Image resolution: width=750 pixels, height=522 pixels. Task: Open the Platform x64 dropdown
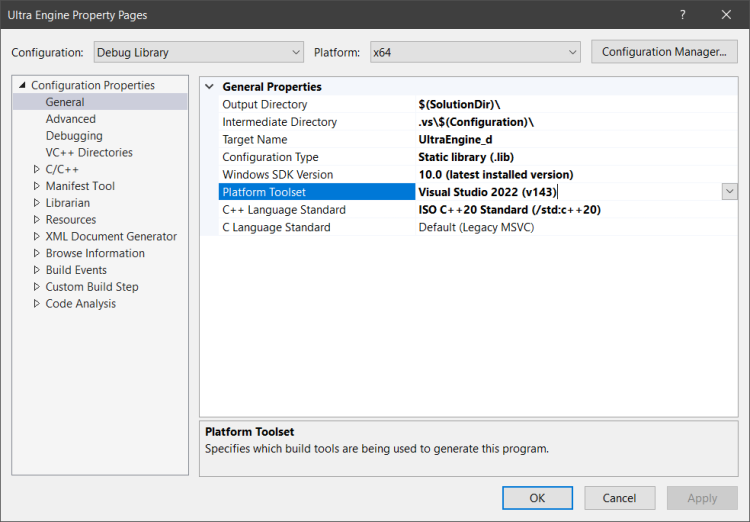coord(474,52)
